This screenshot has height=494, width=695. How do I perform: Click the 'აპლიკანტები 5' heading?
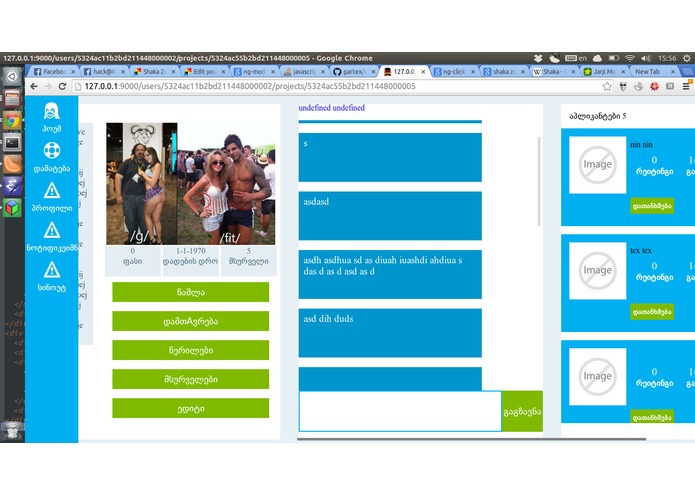coord(597,116)
